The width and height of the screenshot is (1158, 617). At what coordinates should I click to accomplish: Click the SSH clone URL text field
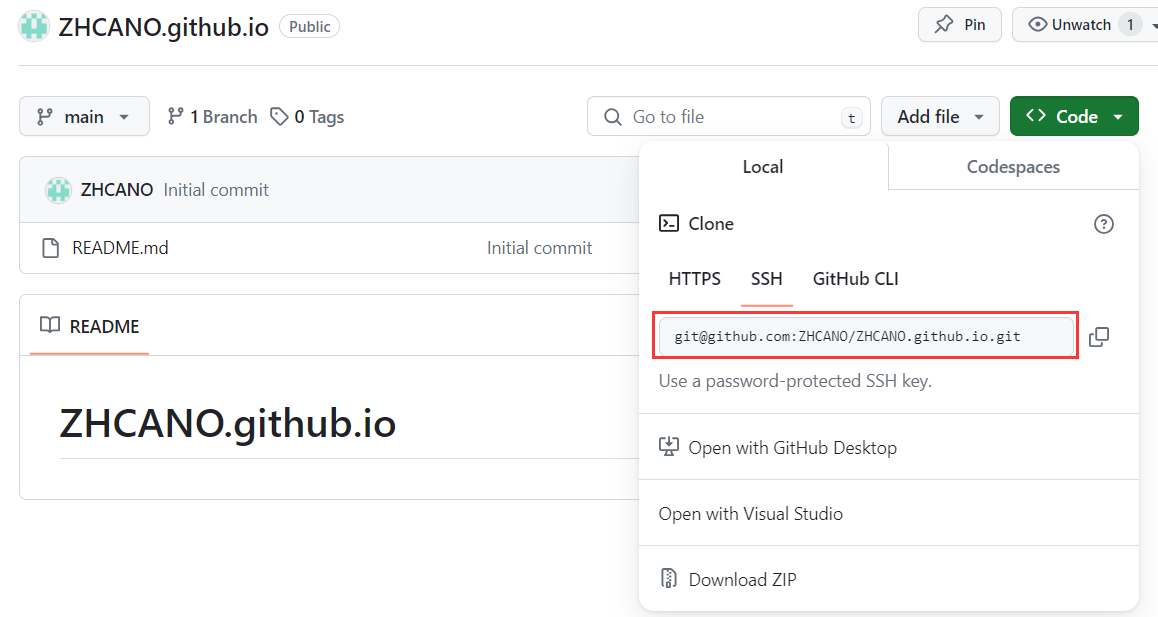click(x=866, y=336)
